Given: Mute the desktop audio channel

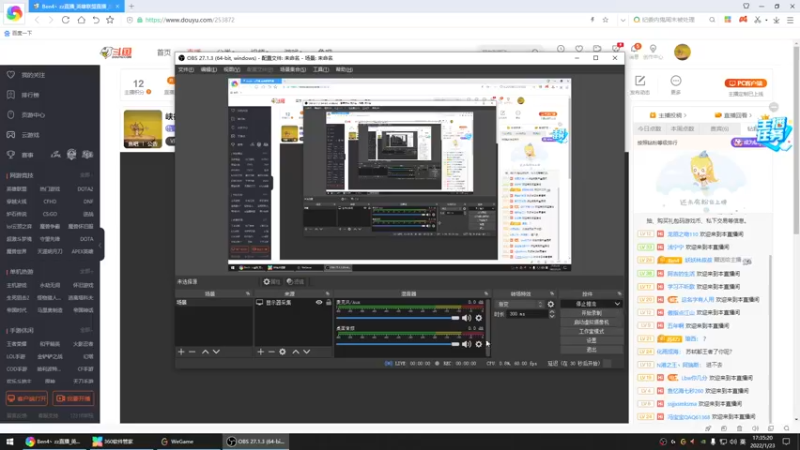Looking at the screenshot, I should 466,344.
